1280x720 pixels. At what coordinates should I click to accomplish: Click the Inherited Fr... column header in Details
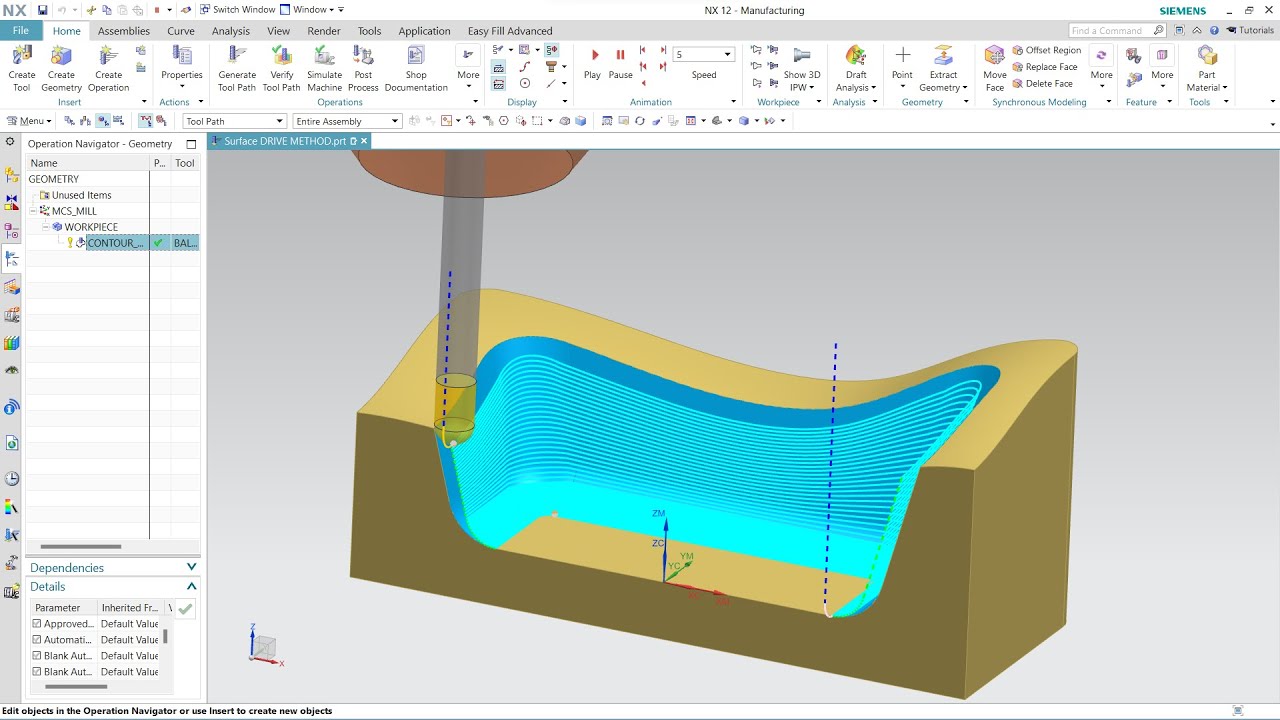[131, 607]
